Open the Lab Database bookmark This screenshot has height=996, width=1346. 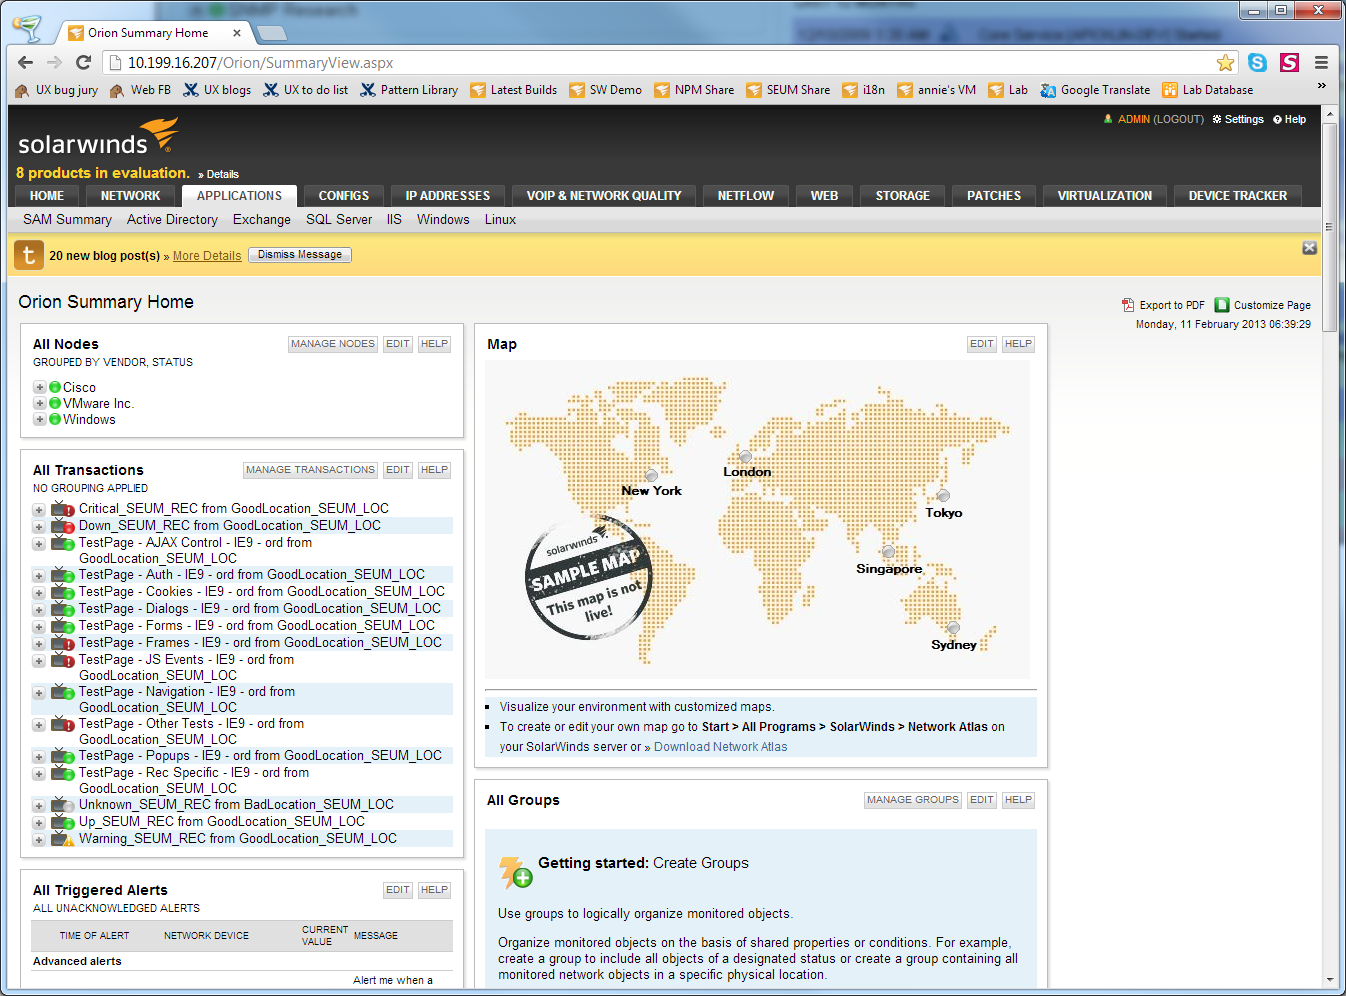(1207, 90)
